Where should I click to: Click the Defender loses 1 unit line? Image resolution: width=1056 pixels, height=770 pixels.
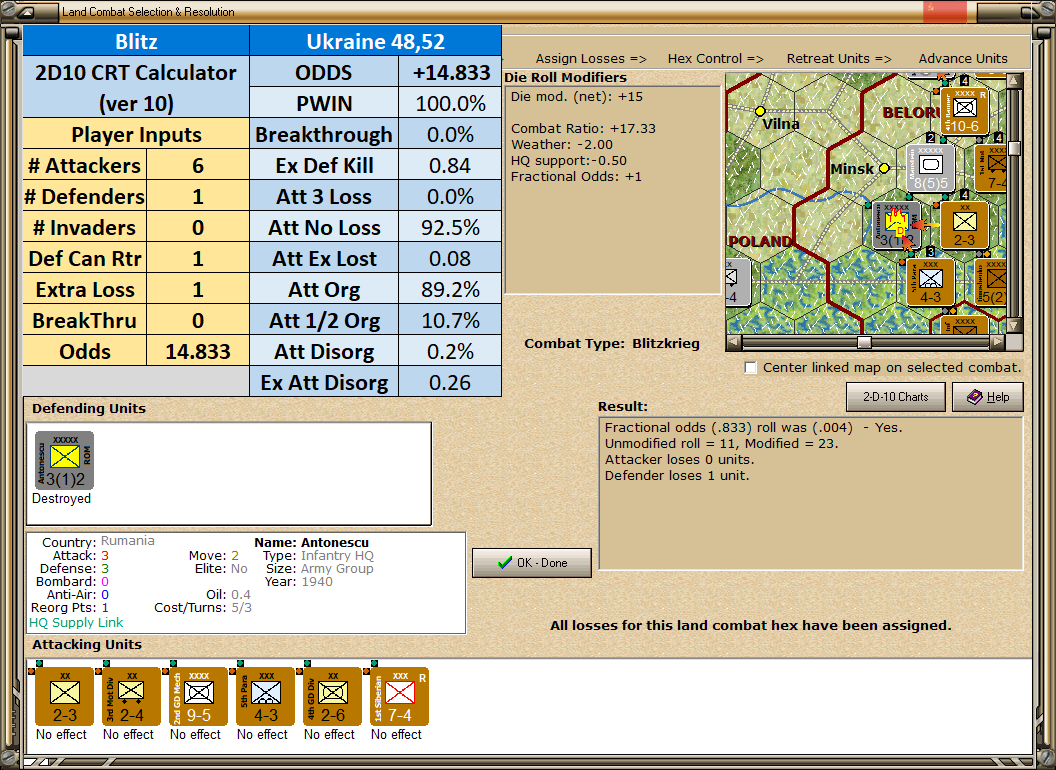(x=677, y=476)
